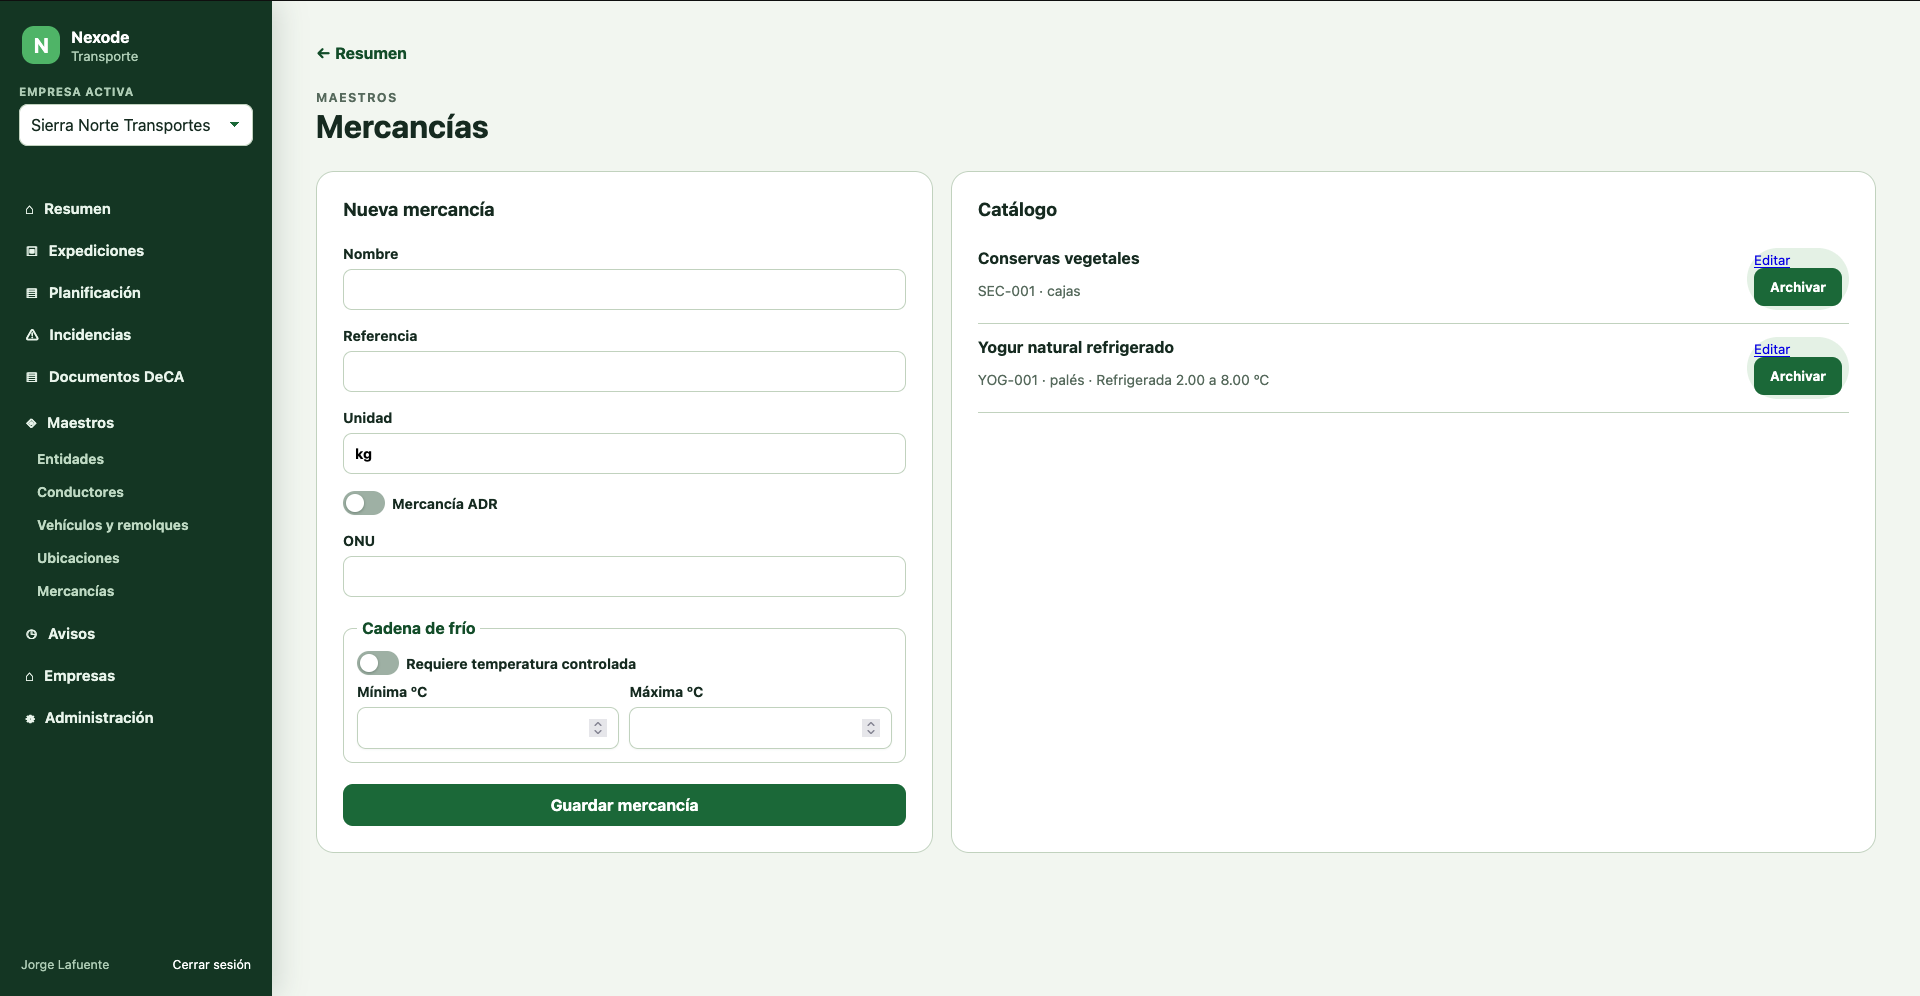Click the Avisos clock icon

(32, 634)
